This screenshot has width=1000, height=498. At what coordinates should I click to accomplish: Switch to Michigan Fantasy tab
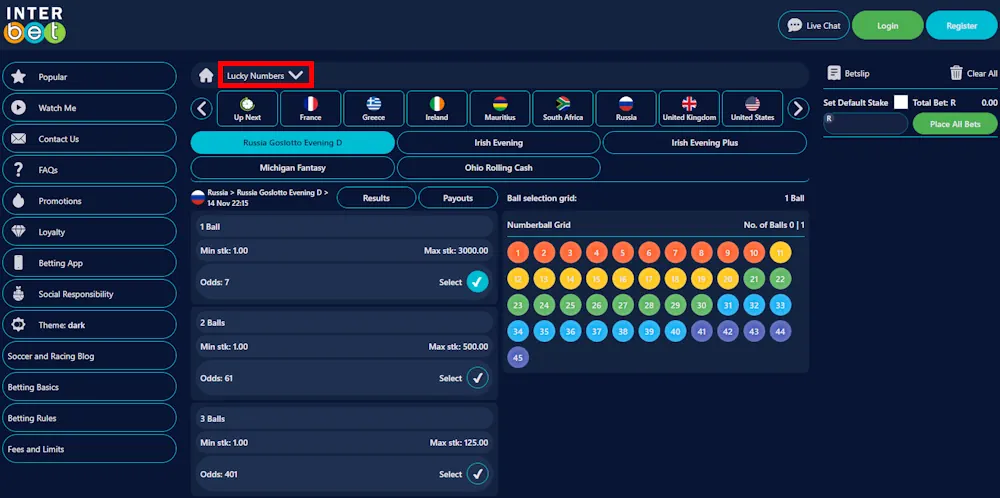(293, 168)
